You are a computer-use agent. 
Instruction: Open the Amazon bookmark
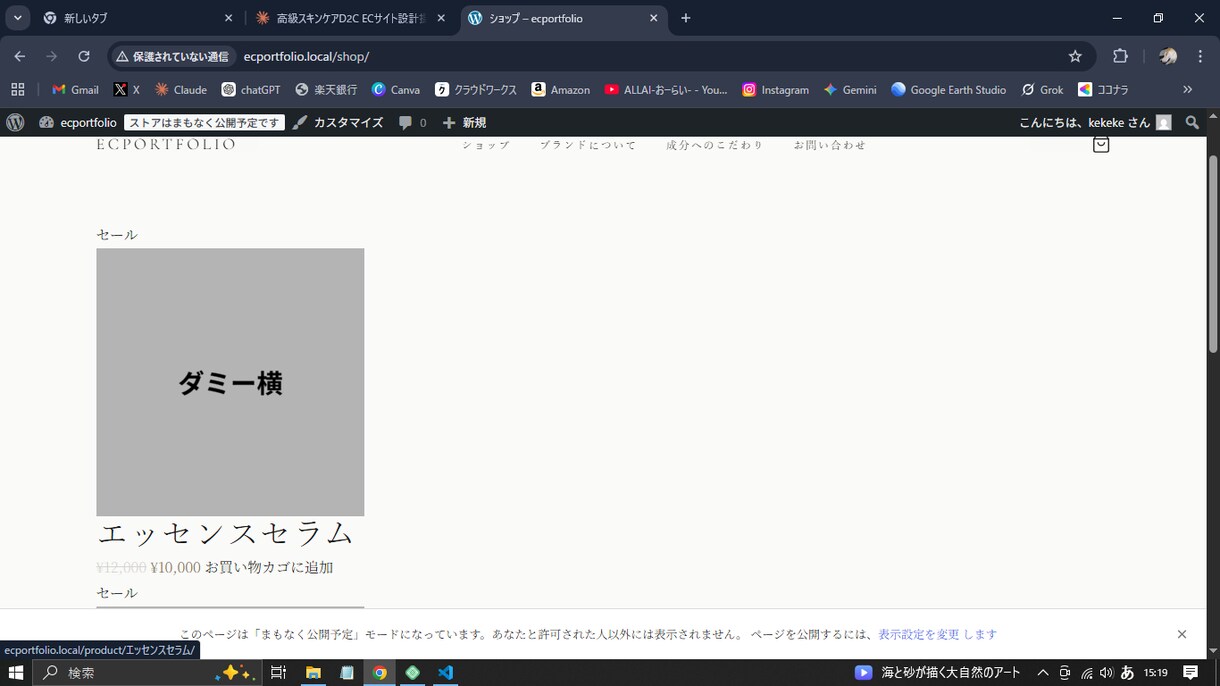click(560, 89)
